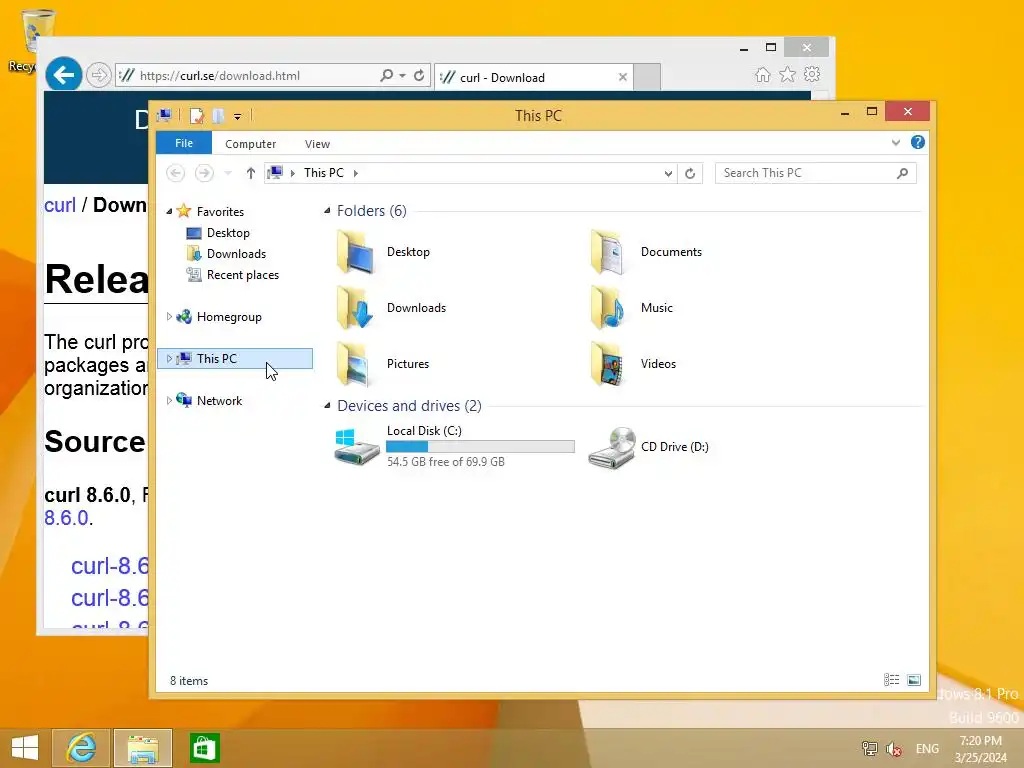Click the Local Disk (C:) usage bar
1024x768 pixels.
[x=481, y=447]
